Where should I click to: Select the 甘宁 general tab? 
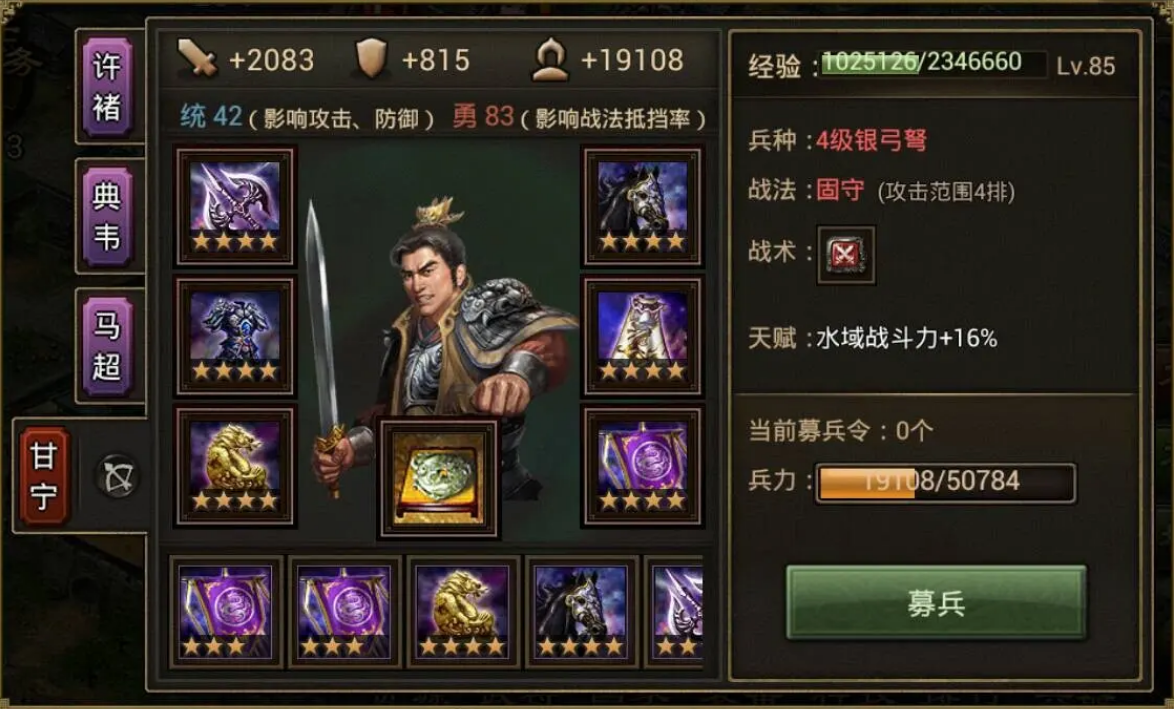tap(44, 475)
